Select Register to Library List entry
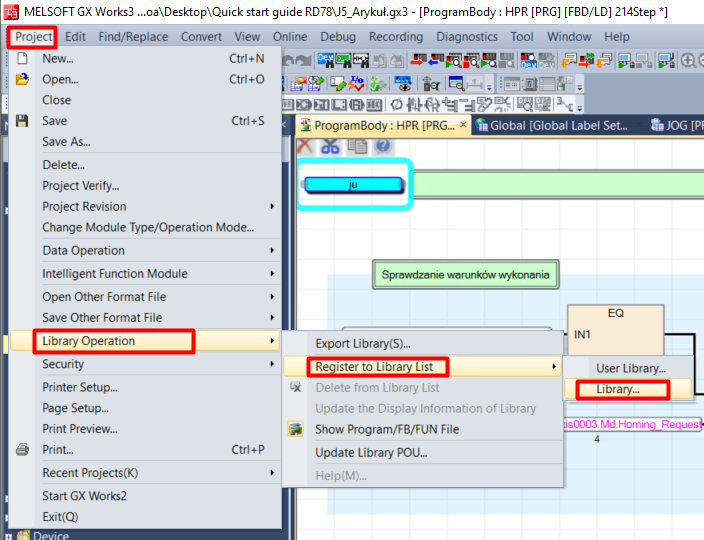Screen dimensions: 704x540 click(423, 367)
